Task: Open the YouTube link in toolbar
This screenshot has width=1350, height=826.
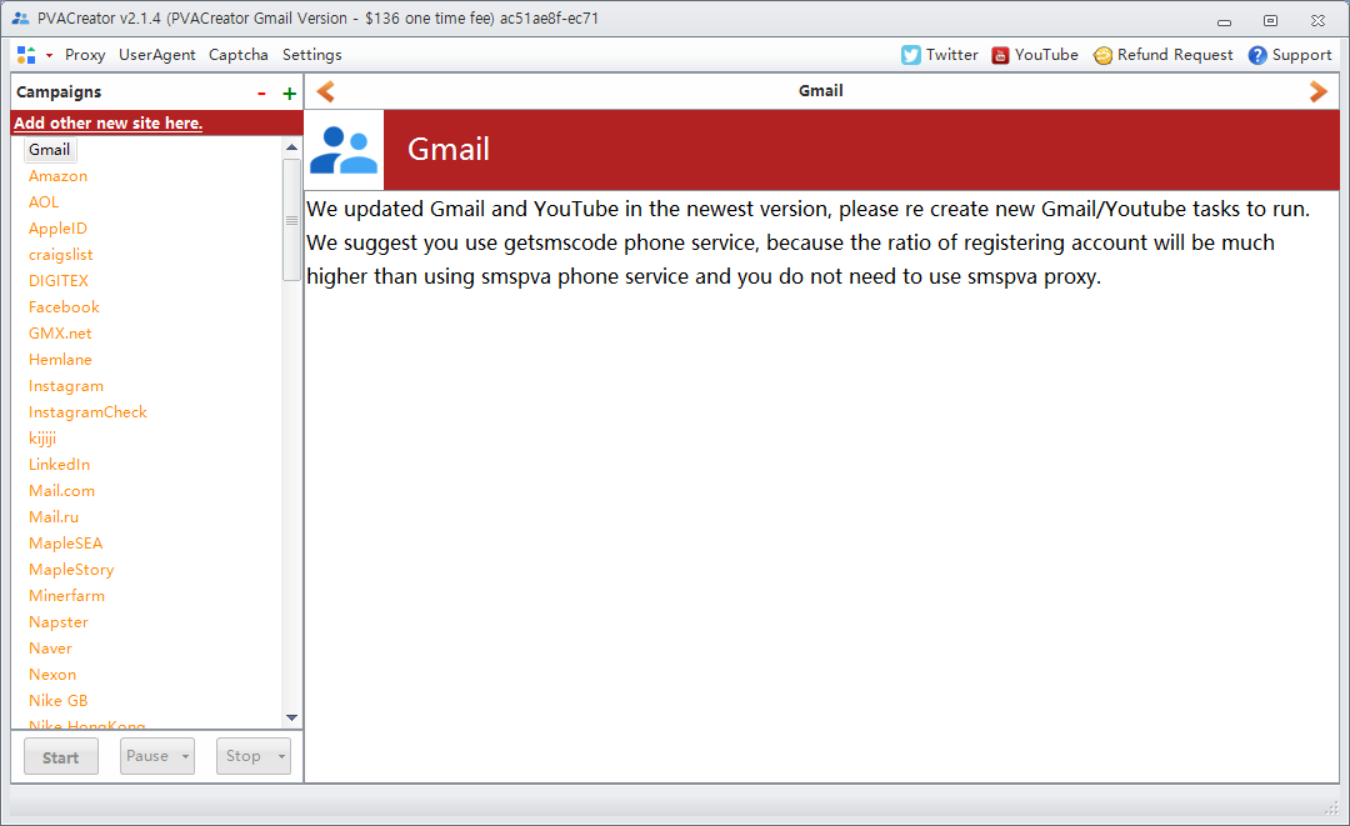Action: tap(1034, 55)
